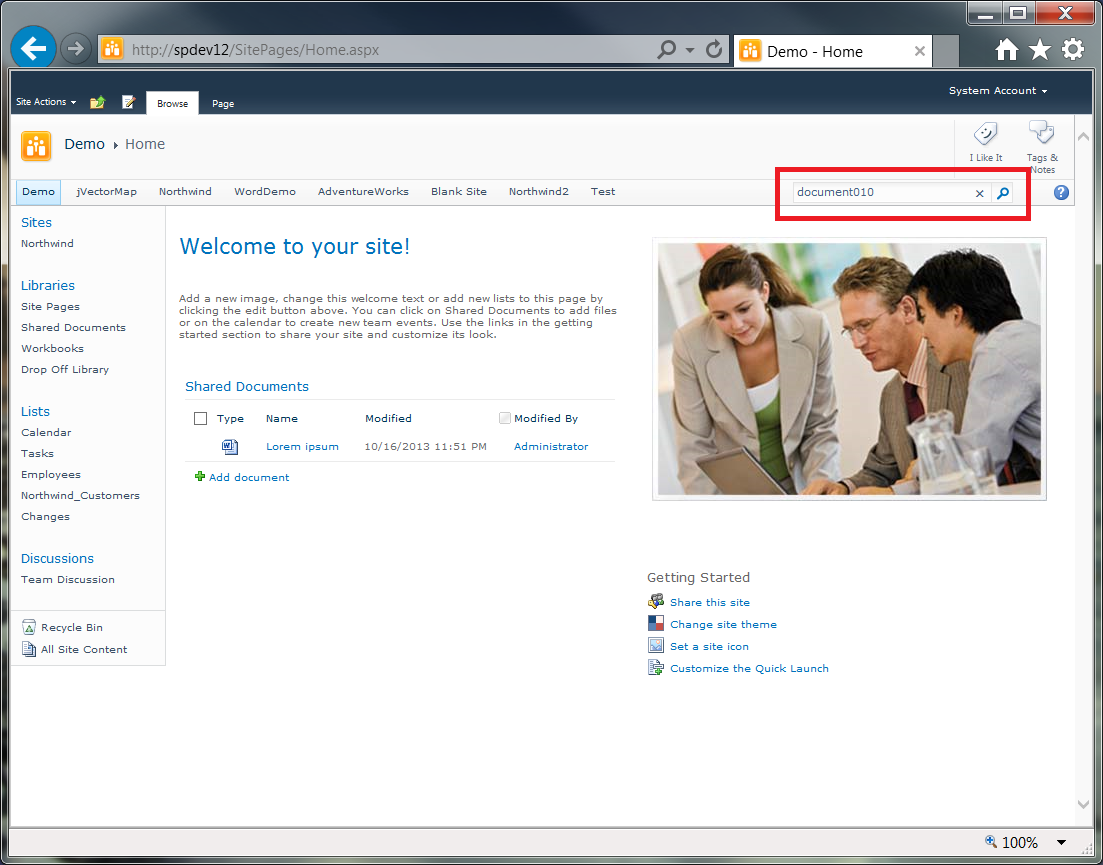Open the address bar autocomplete dropdown arrow

[690, 50]
